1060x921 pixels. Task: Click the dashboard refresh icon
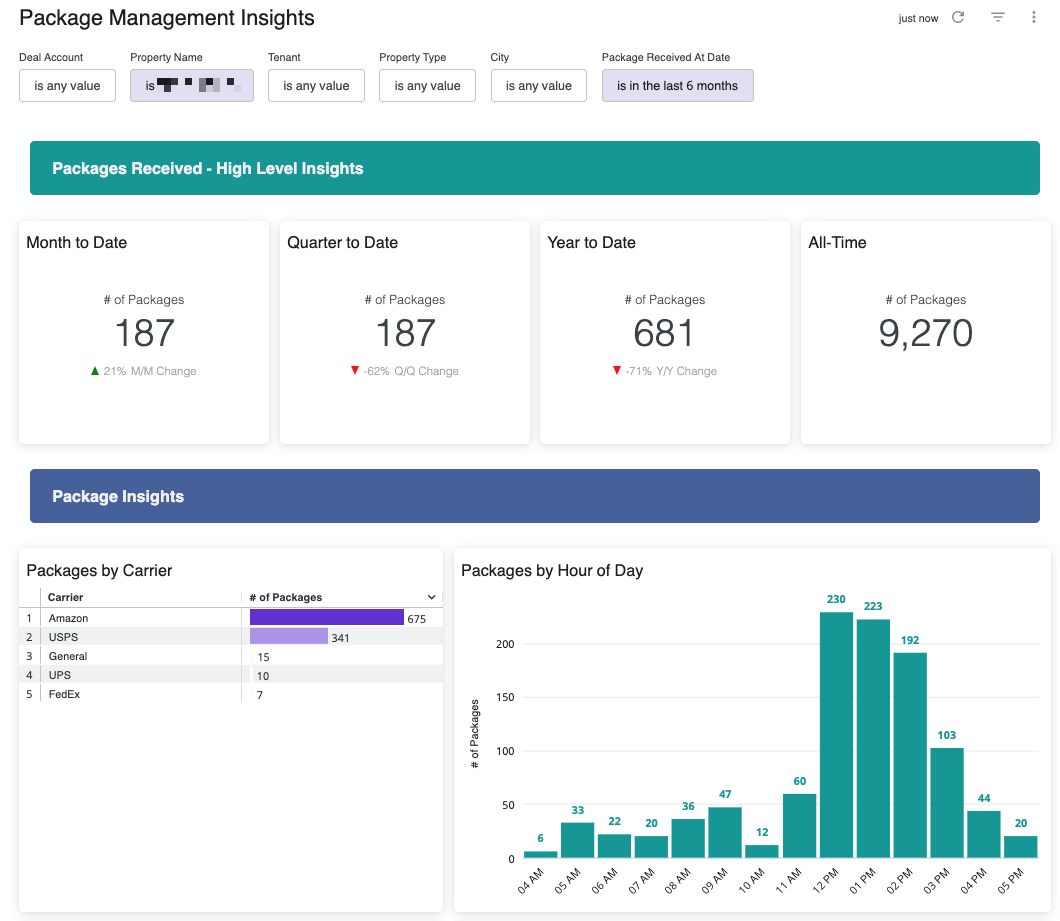point(958,17)
